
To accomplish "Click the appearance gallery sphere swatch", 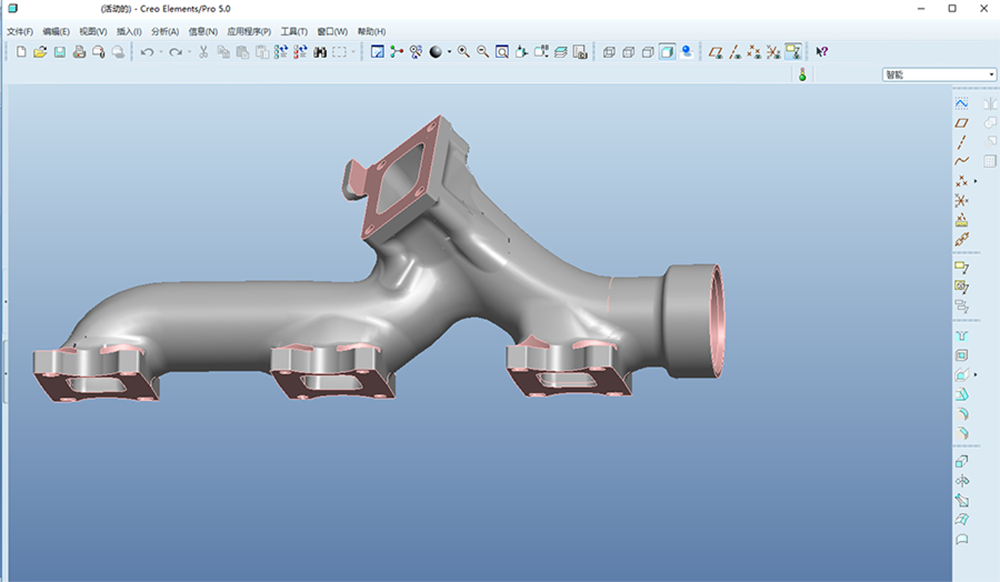I will (436, 52).
